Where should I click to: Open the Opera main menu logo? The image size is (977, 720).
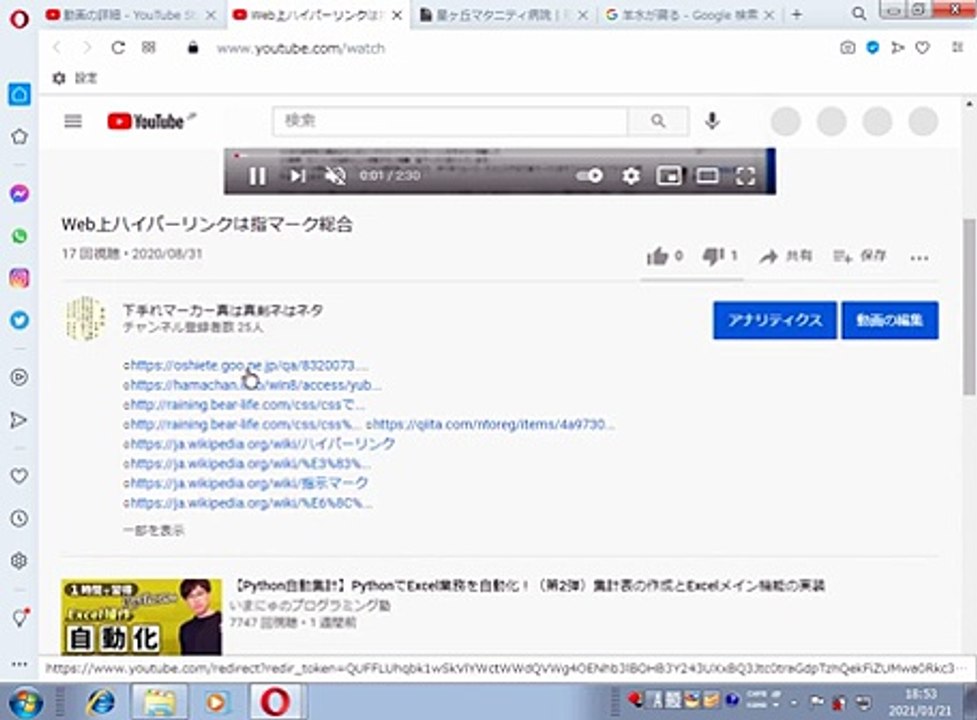(x=19, y=19)
